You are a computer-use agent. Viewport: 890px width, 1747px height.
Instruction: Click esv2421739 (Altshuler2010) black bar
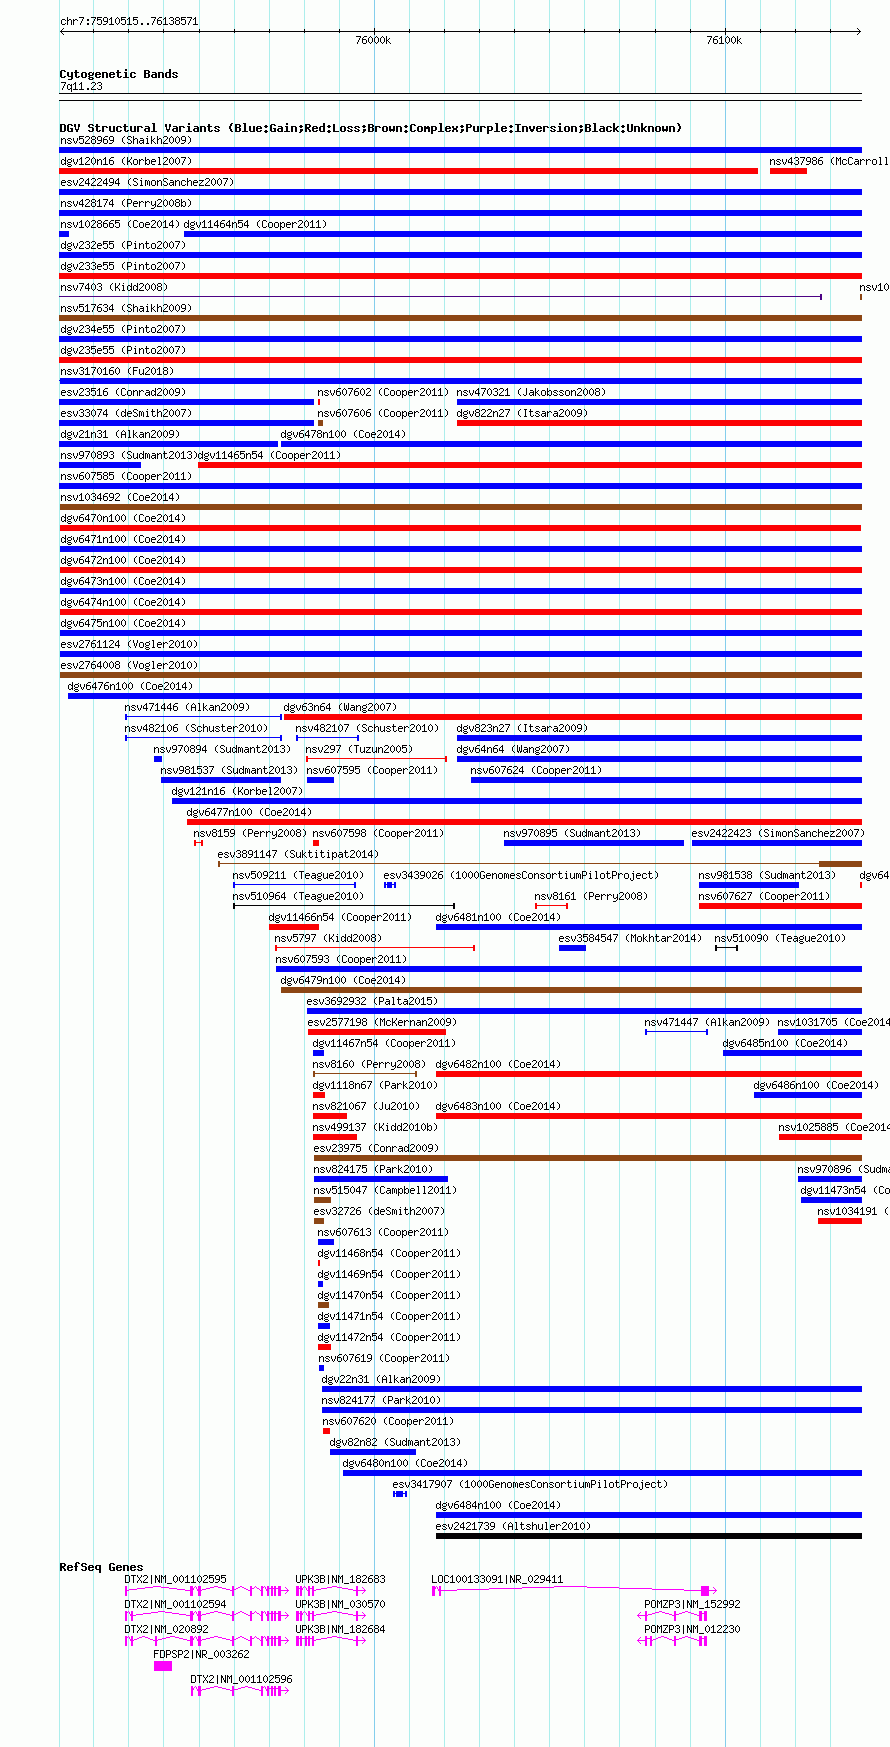pyautogui.click(x=648, y=1536)
